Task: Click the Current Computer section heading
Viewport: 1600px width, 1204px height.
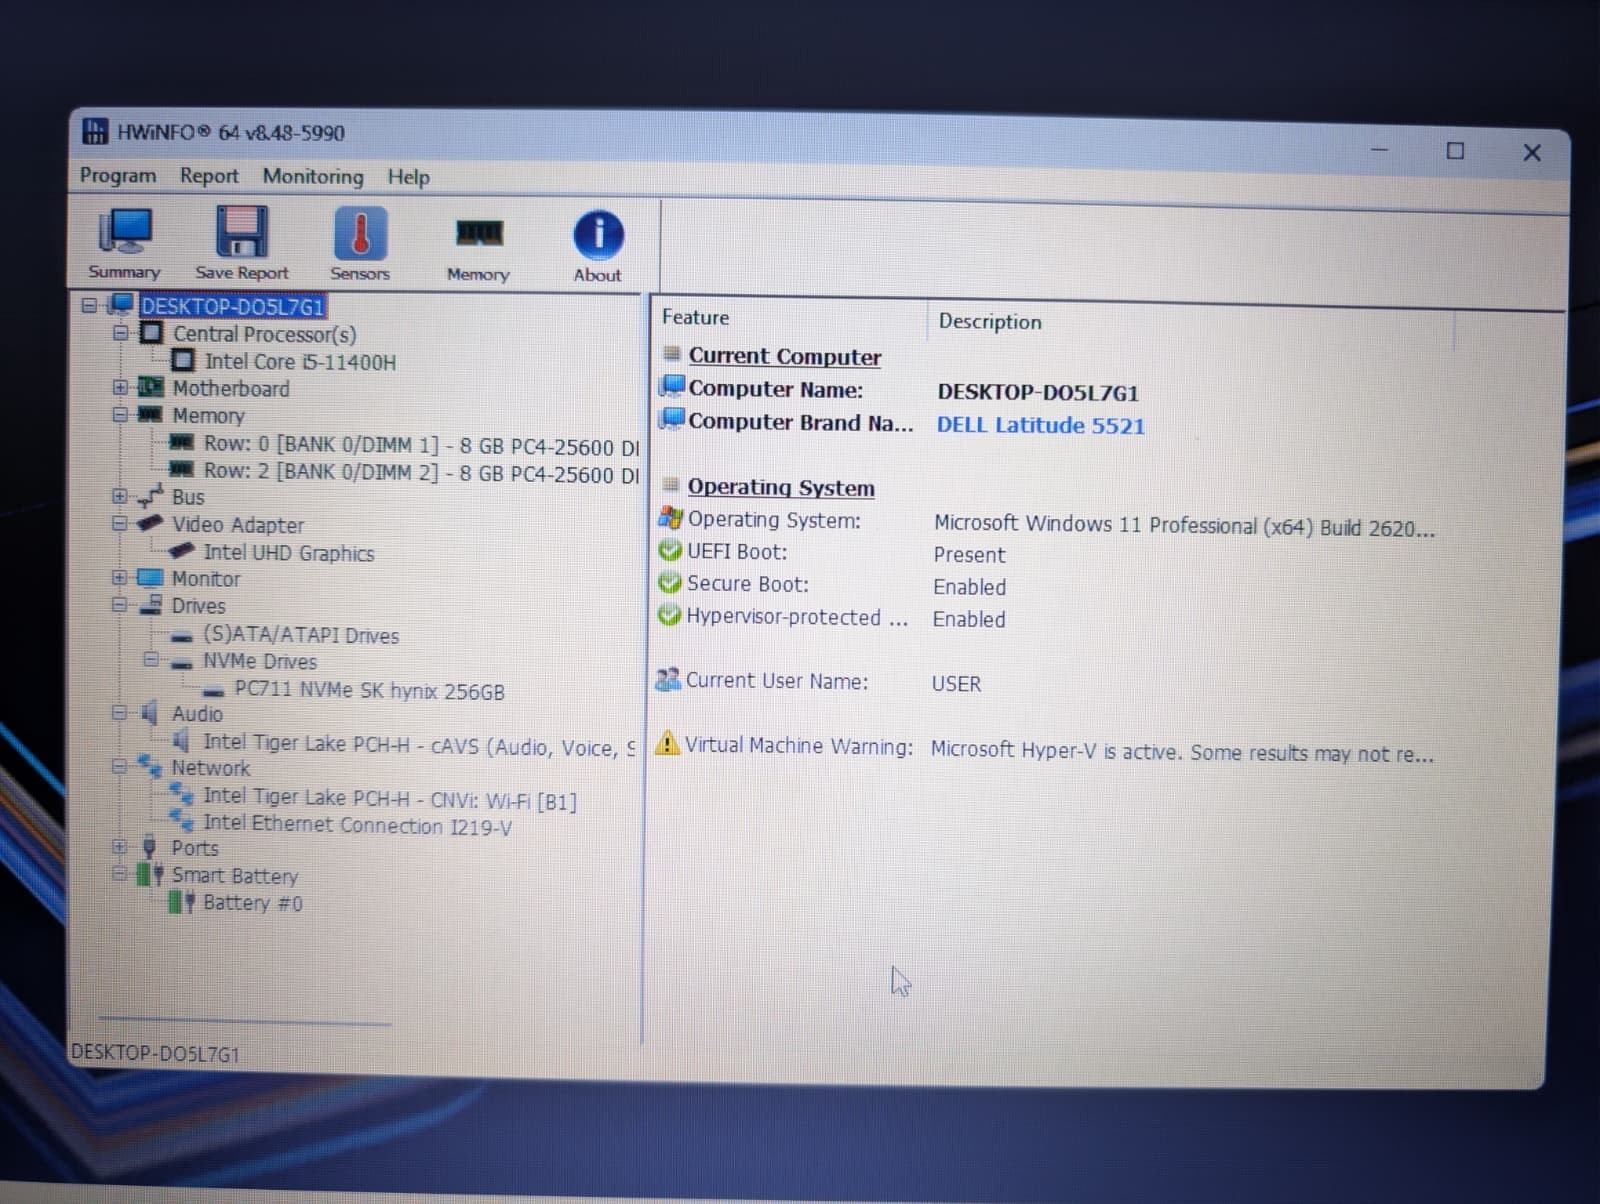Action: click(x=784, y=356)
